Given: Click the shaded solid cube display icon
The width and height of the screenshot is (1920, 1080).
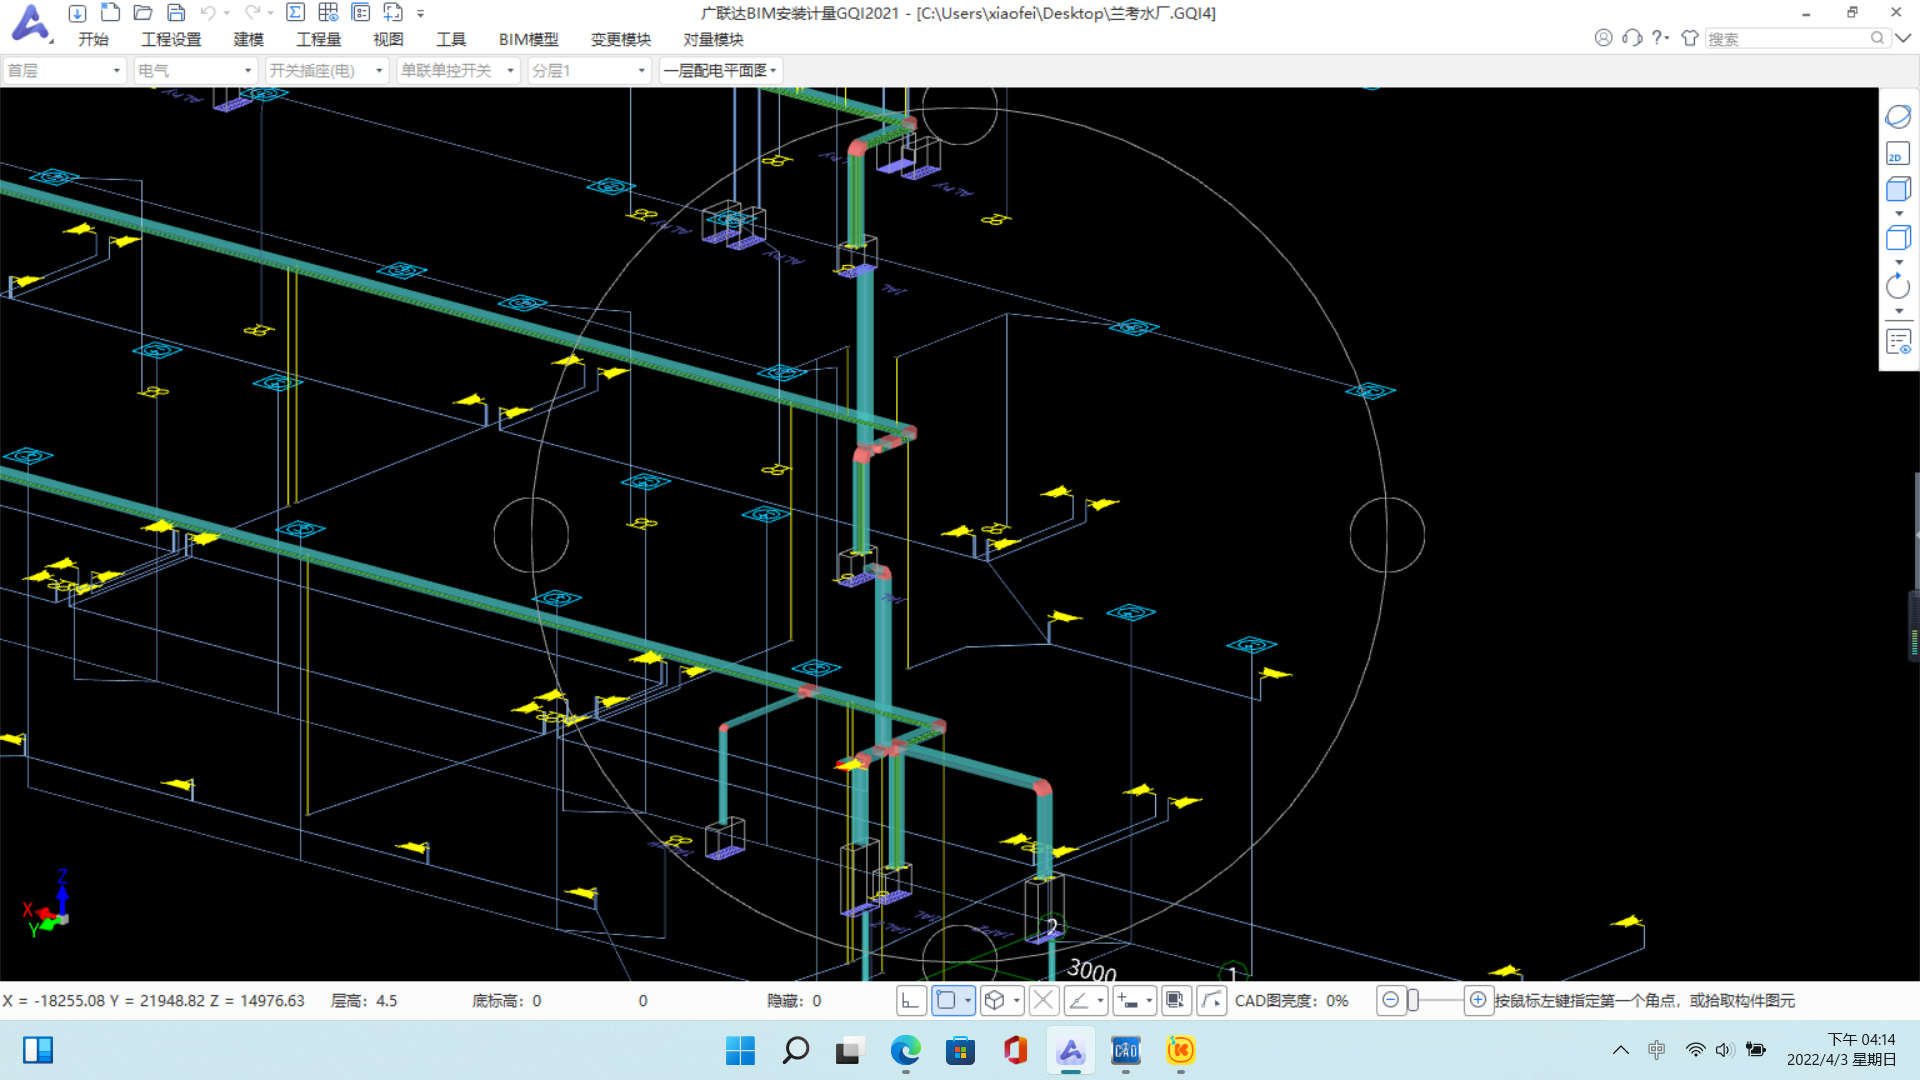Looking at the screenshot, I should [1898, 189].
